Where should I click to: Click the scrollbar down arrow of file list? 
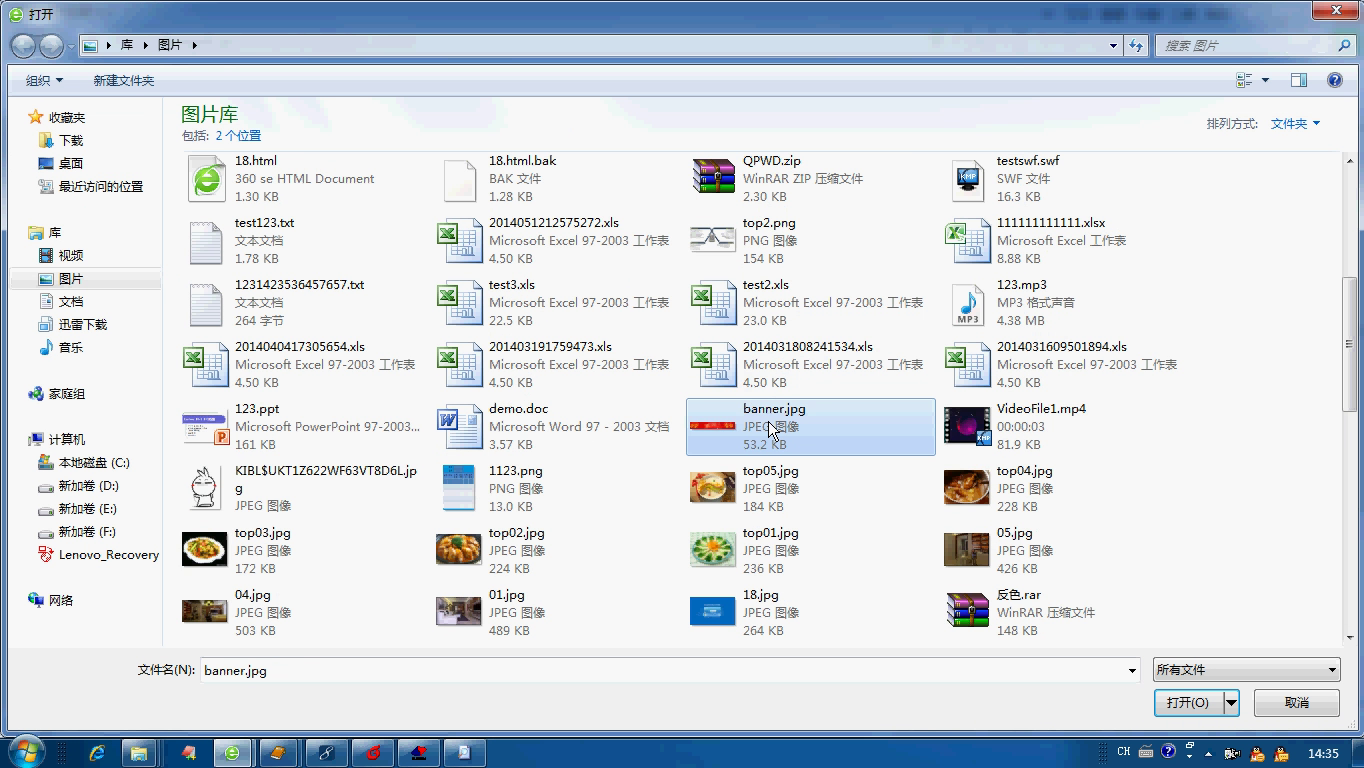pos(1349,637)
